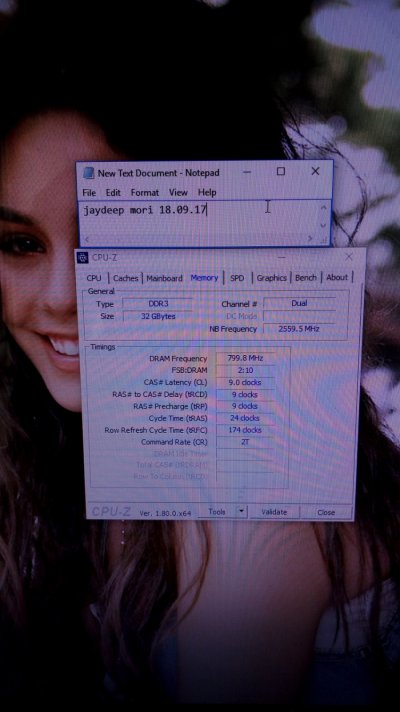Open the About tab
Viewport: 400px width, 712px height.
337,277
